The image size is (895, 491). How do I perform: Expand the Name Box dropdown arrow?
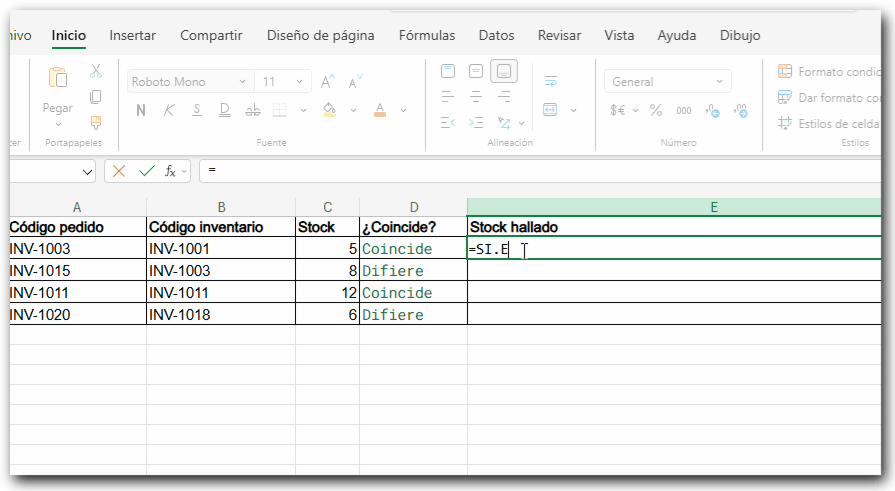(x=87, y=171)
